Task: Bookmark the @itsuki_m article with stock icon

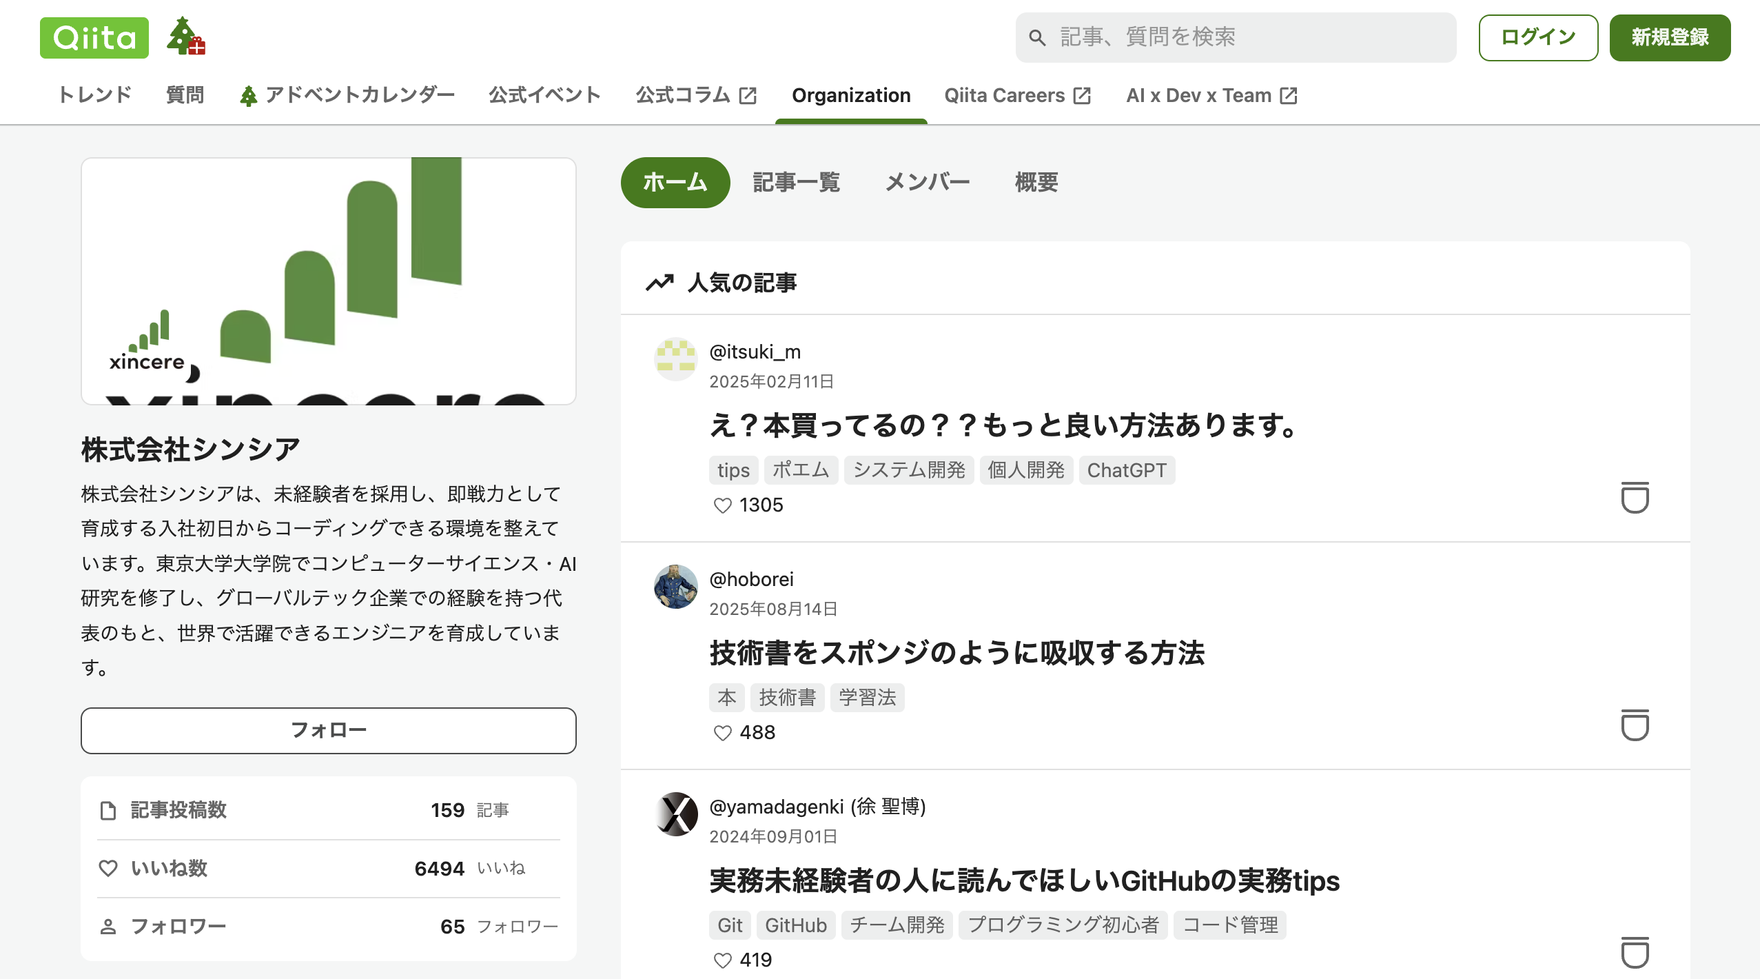Action: point(1634,497)
